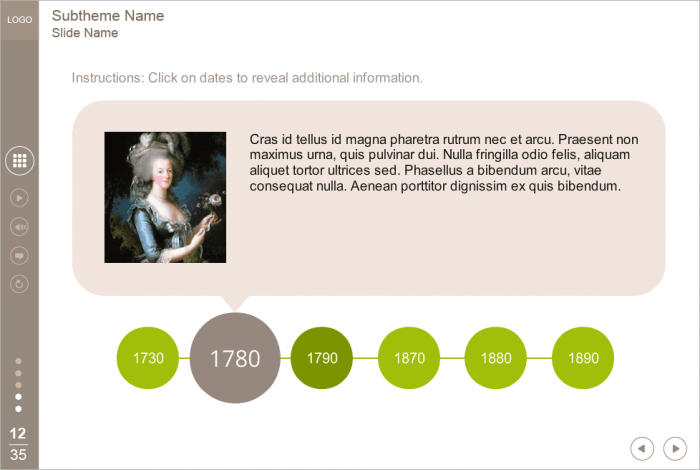Click the slide counter showing 12 of 35
700x470 pixels.
[19, 443]
